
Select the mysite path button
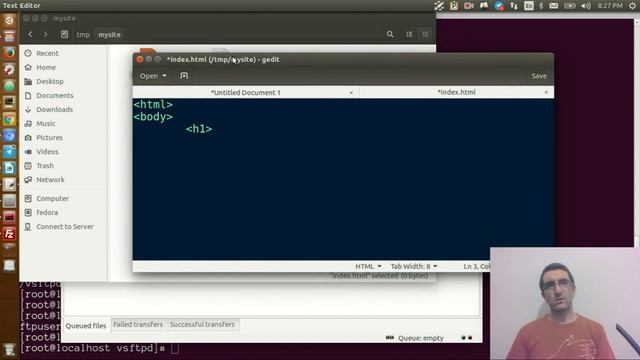[109, 35]
